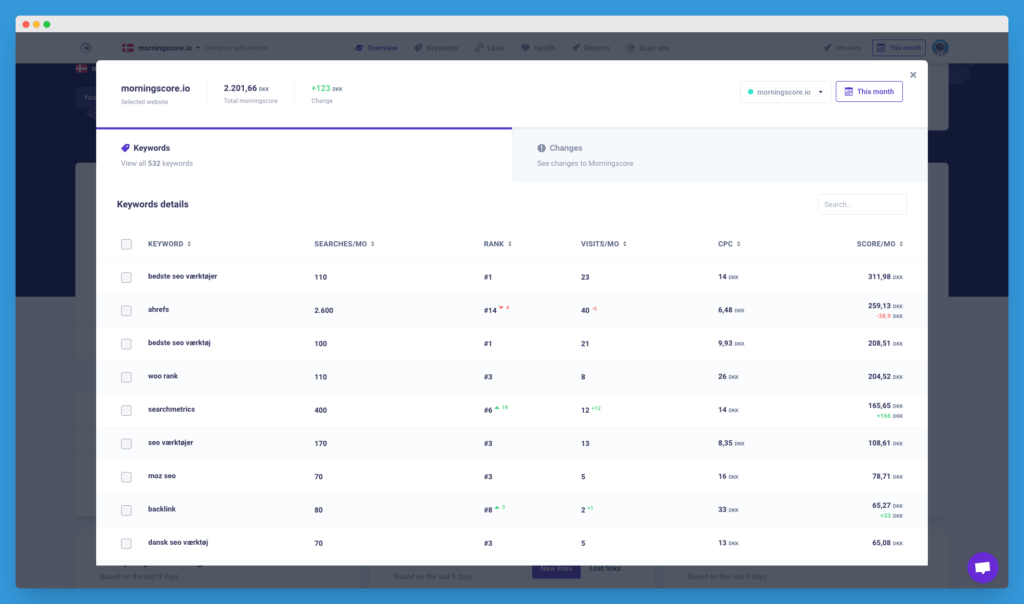Expand the This month date range selector
The width and height of the screenshot is (1024, 604).
pos(869,92)
